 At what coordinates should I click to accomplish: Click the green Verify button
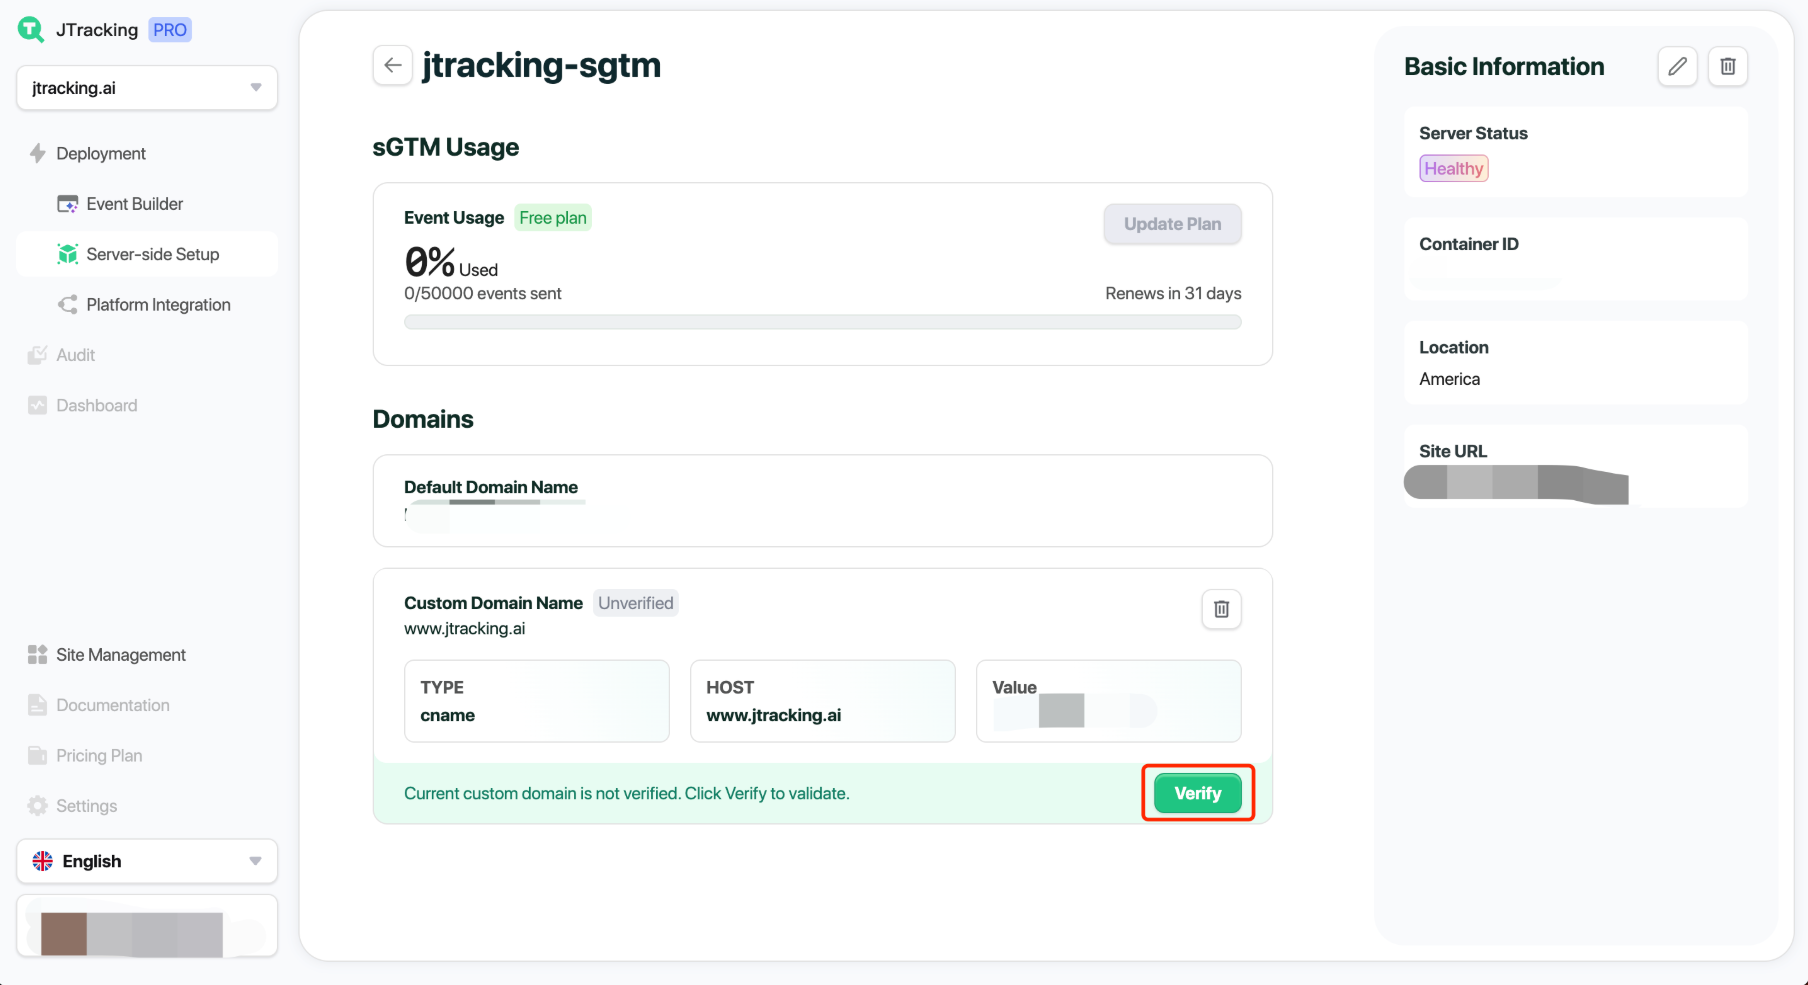click(1197, 794)
